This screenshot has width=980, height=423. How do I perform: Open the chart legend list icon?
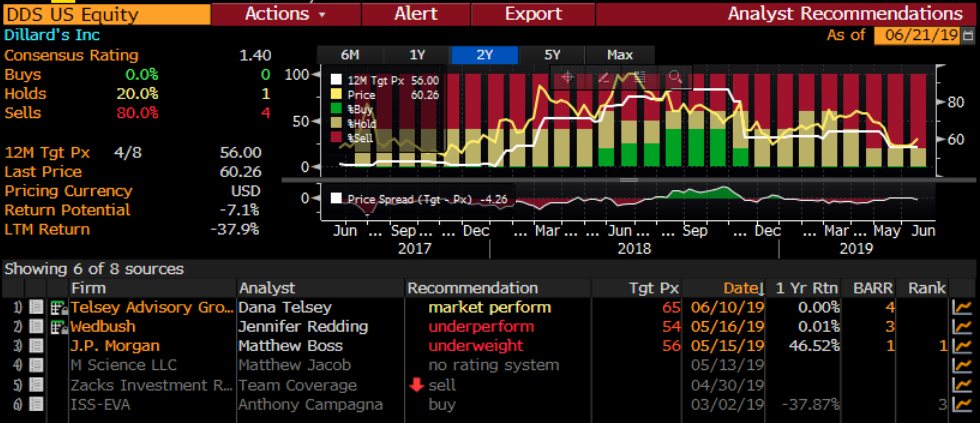[x=639, y=77]
